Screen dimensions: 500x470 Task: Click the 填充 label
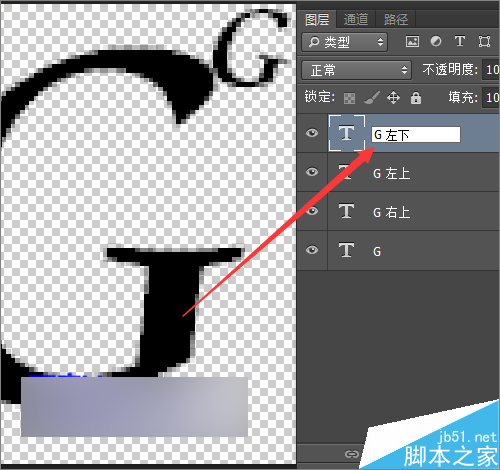pos(463,97)
